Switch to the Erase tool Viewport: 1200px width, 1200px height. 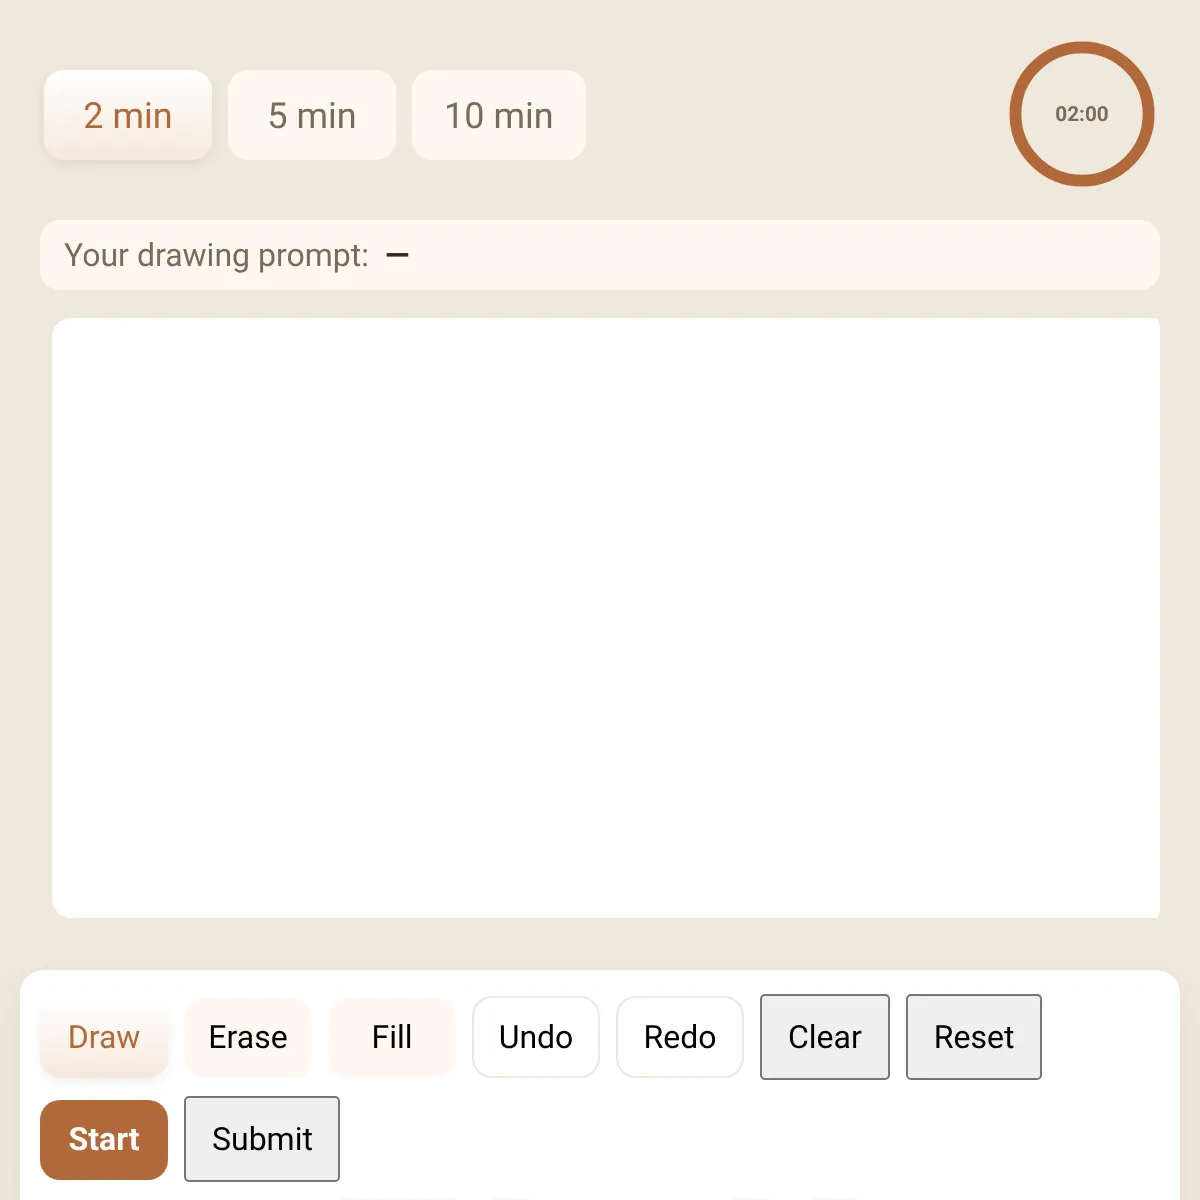248,1037
